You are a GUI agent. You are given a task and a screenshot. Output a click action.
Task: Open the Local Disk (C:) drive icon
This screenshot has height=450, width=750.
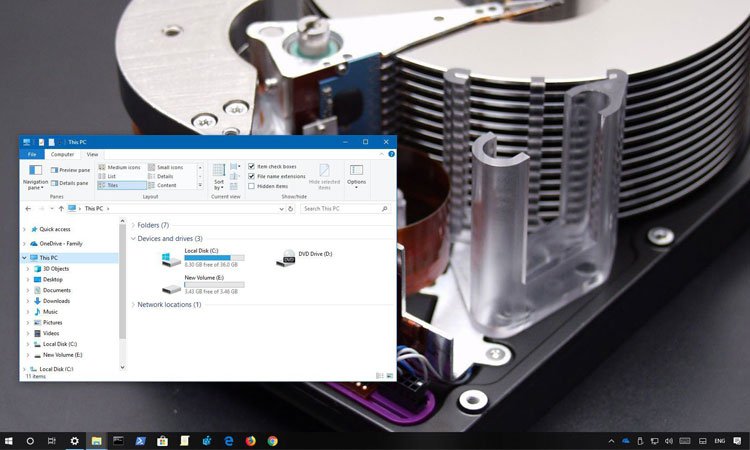click(171, 258)
